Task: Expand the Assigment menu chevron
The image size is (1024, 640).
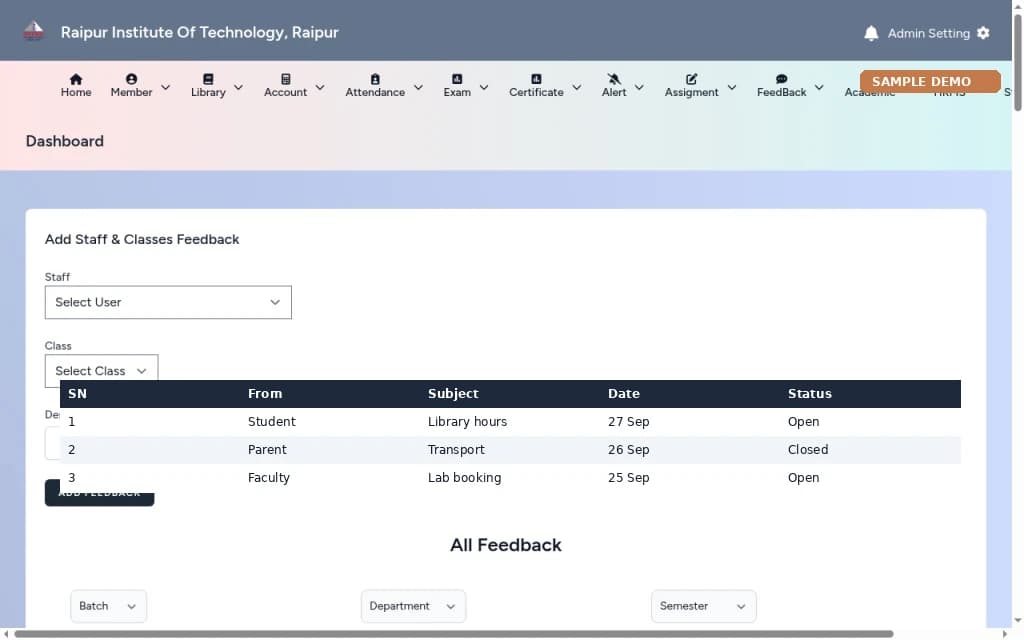Action: (x=732, y=87)
